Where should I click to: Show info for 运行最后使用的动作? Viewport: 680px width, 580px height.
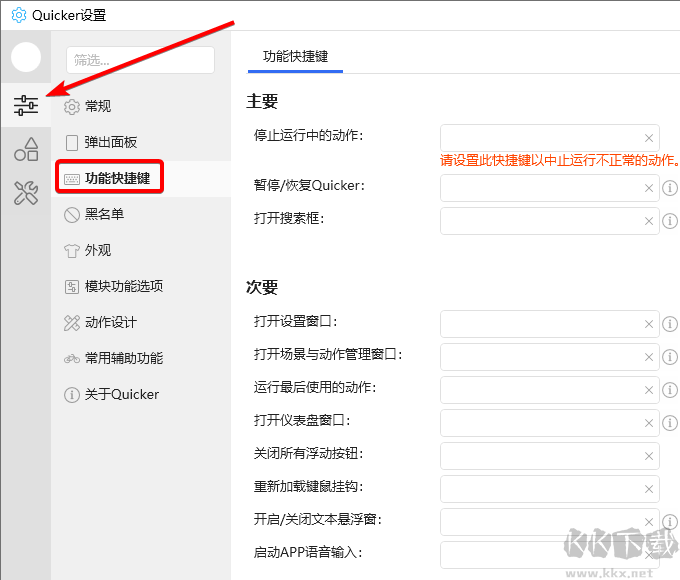[x=670, y=390]
